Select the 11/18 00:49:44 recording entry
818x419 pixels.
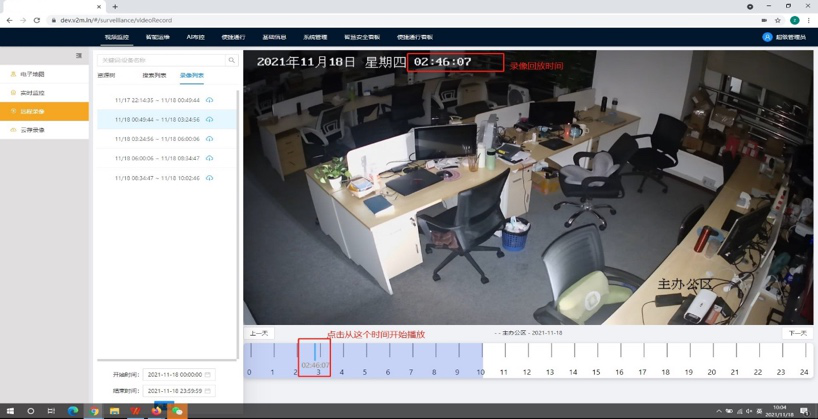click(x=156, y=120)
